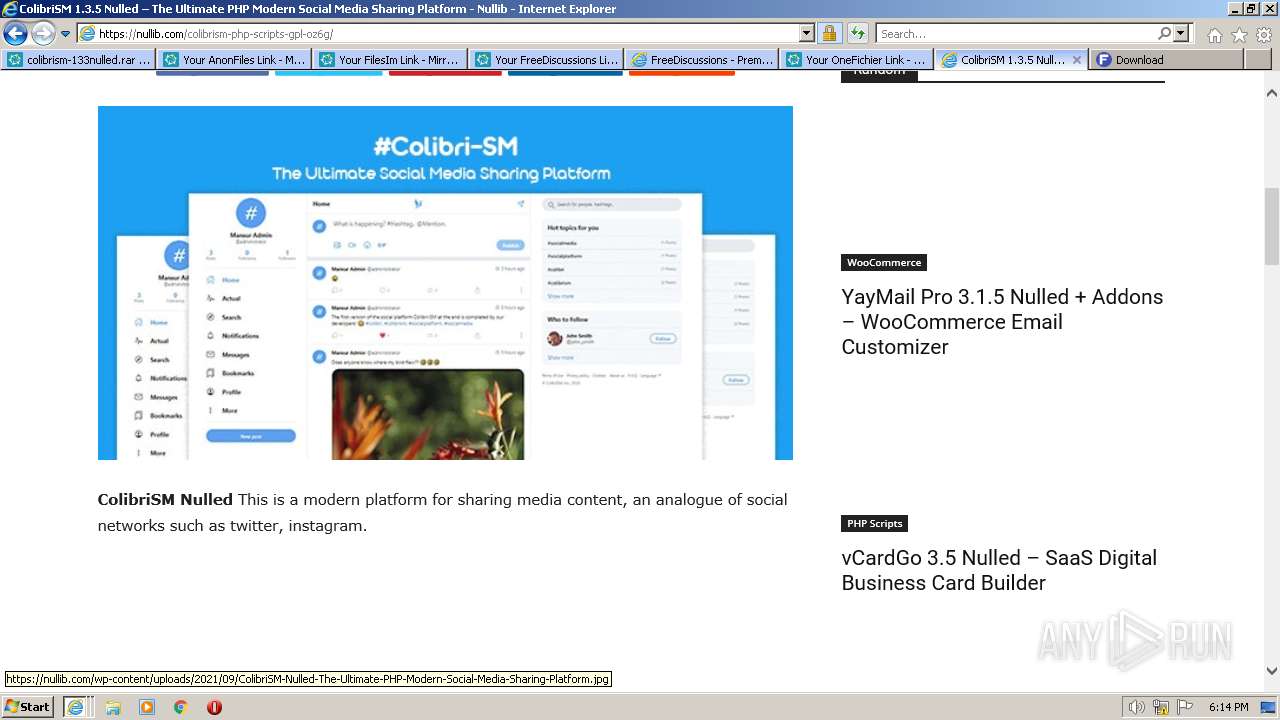This screenshot has width=1280, height=720.
Task: Open the search provider dropdown arrow
Action: click(1182, 34)
